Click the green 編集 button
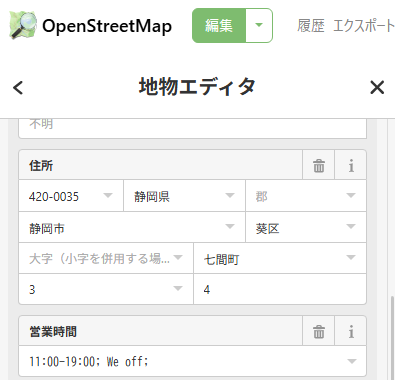395x380 pixels. 219,26
